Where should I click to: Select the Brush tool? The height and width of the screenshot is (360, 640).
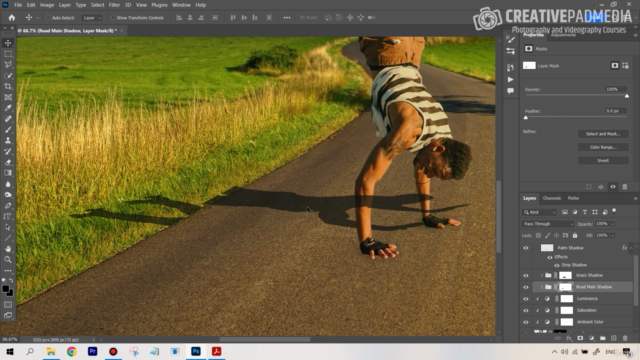pos(8,129)
